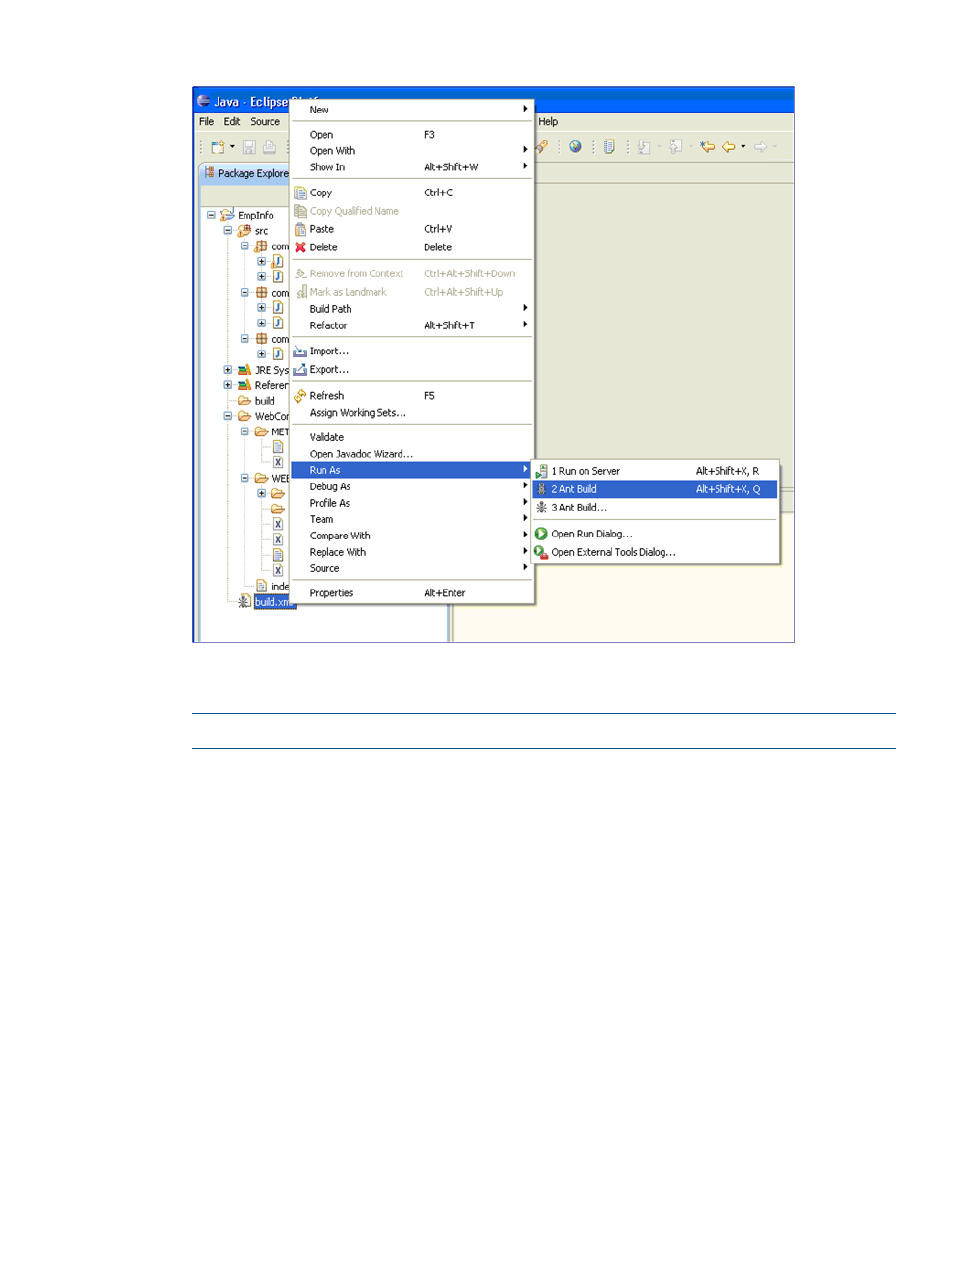The width and height of the screenshot is (954, 1270).
Task: Collapse the WEB-INF folder node
Action: [245, 478]
